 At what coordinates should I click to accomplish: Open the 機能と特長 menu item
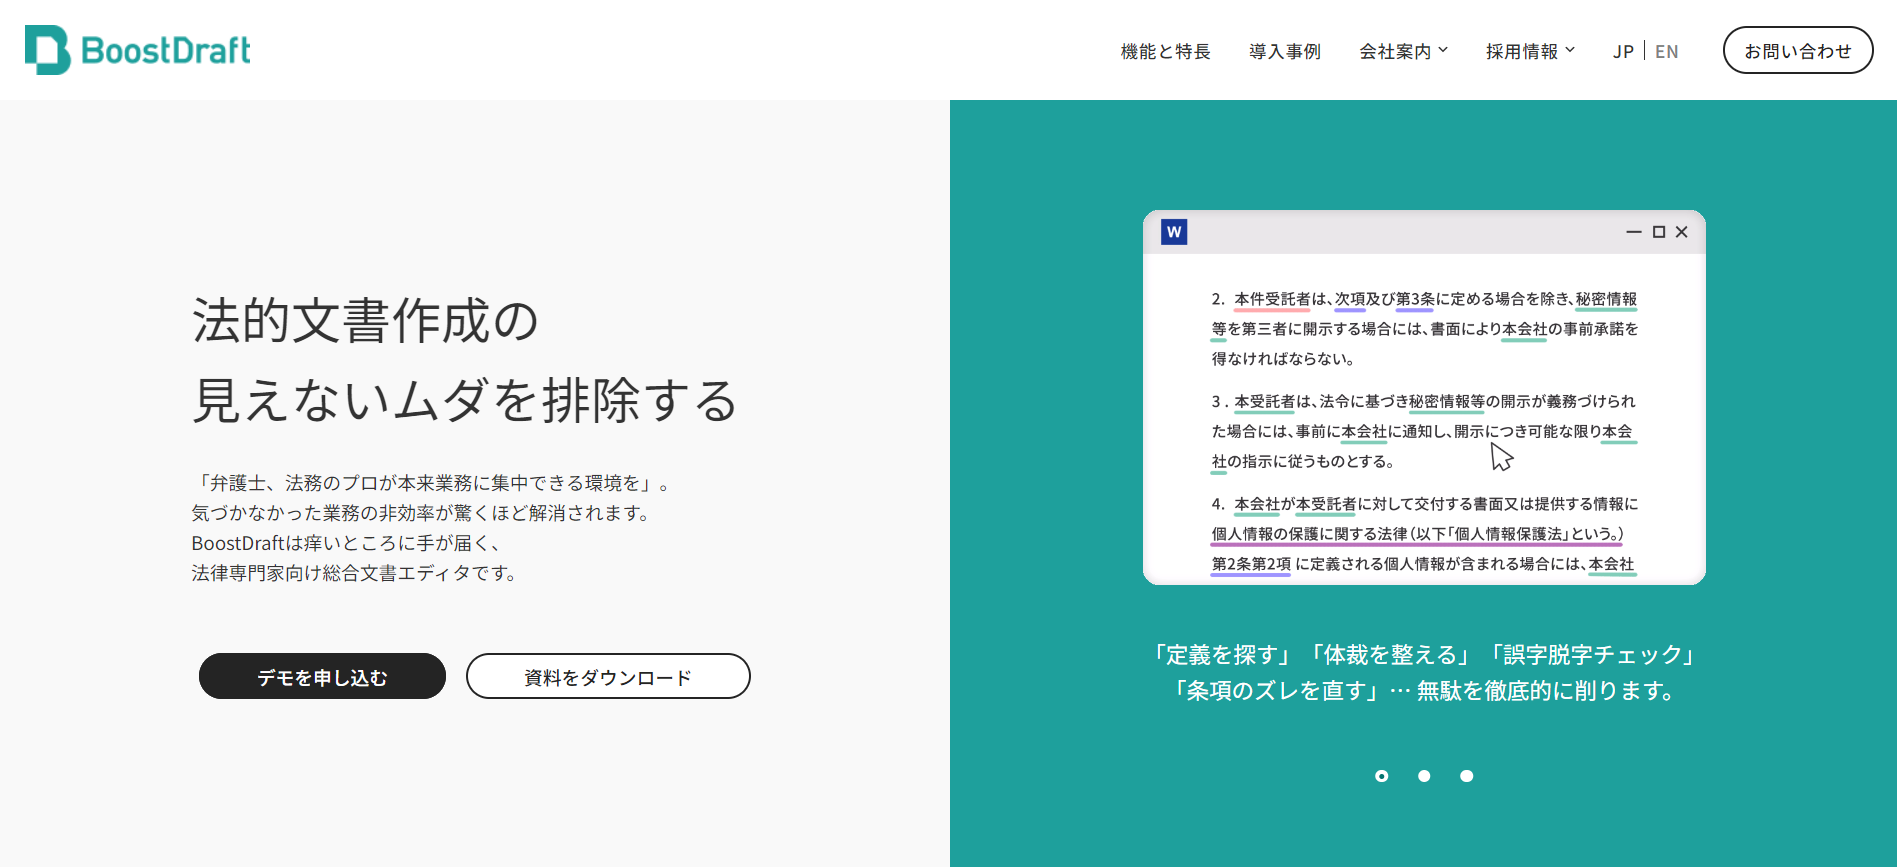(1165, 51)
